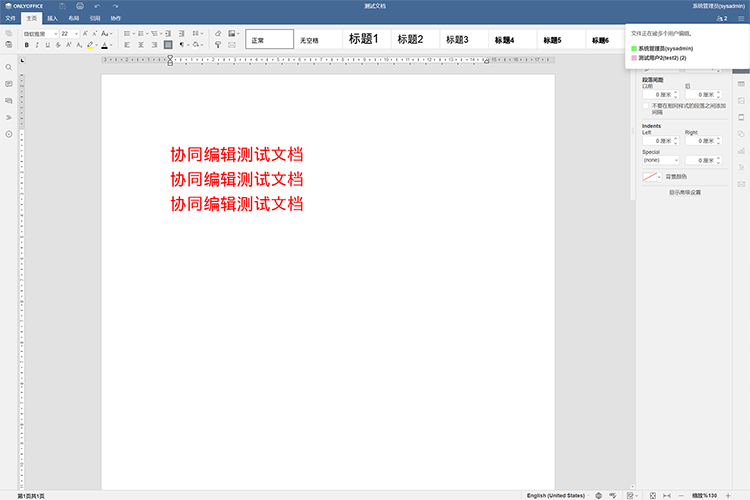Toggle no spacing between same-style paragraphs checkbox
The width and height of the screenshot is (750, 500).
[646, 105]
